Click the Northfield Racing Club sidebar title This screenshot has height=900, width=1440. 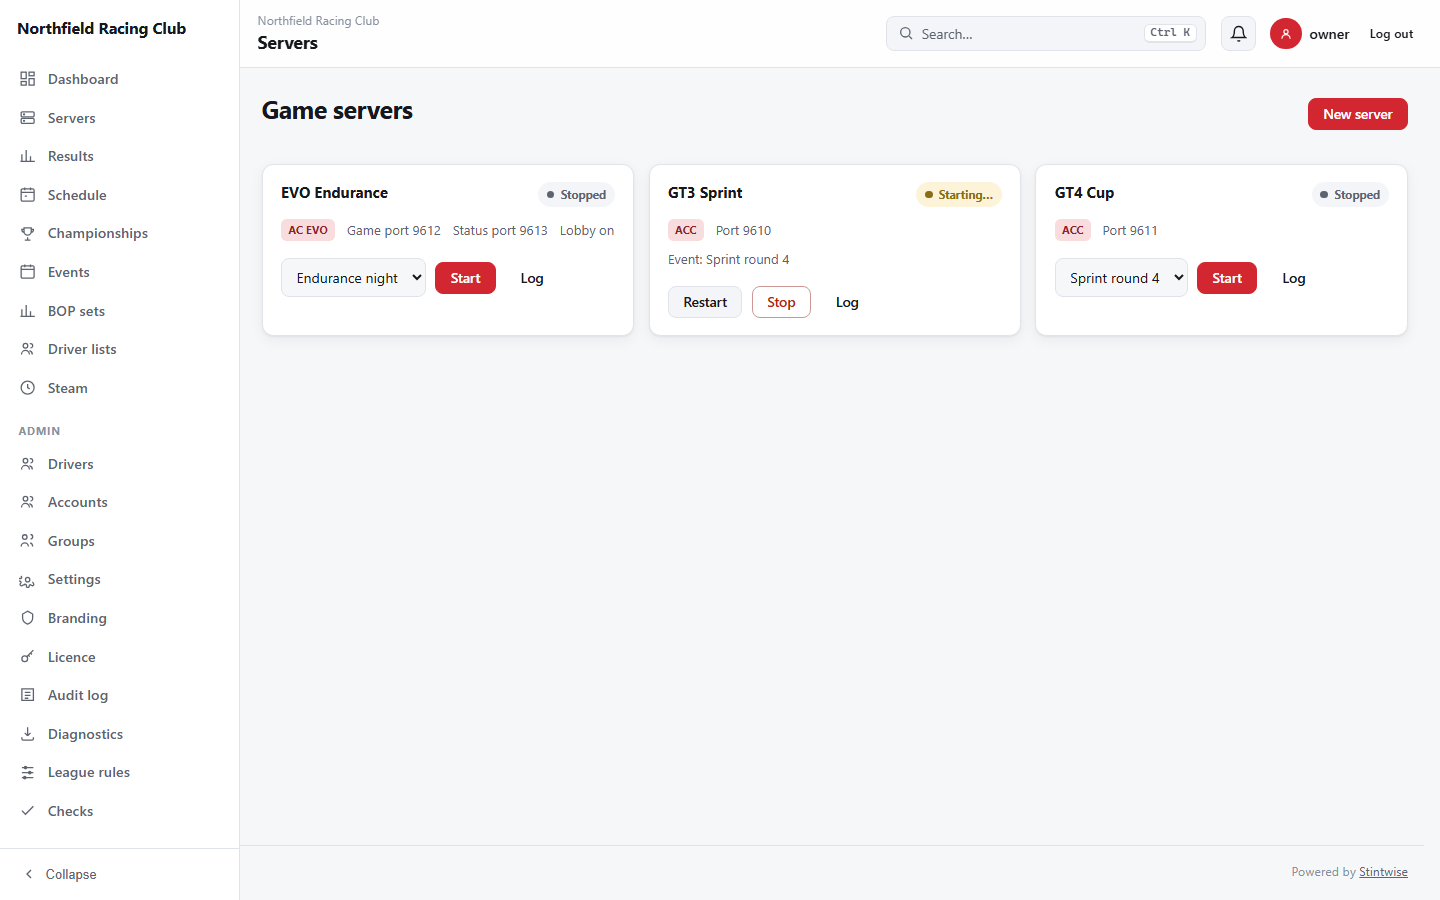(102, 29)
